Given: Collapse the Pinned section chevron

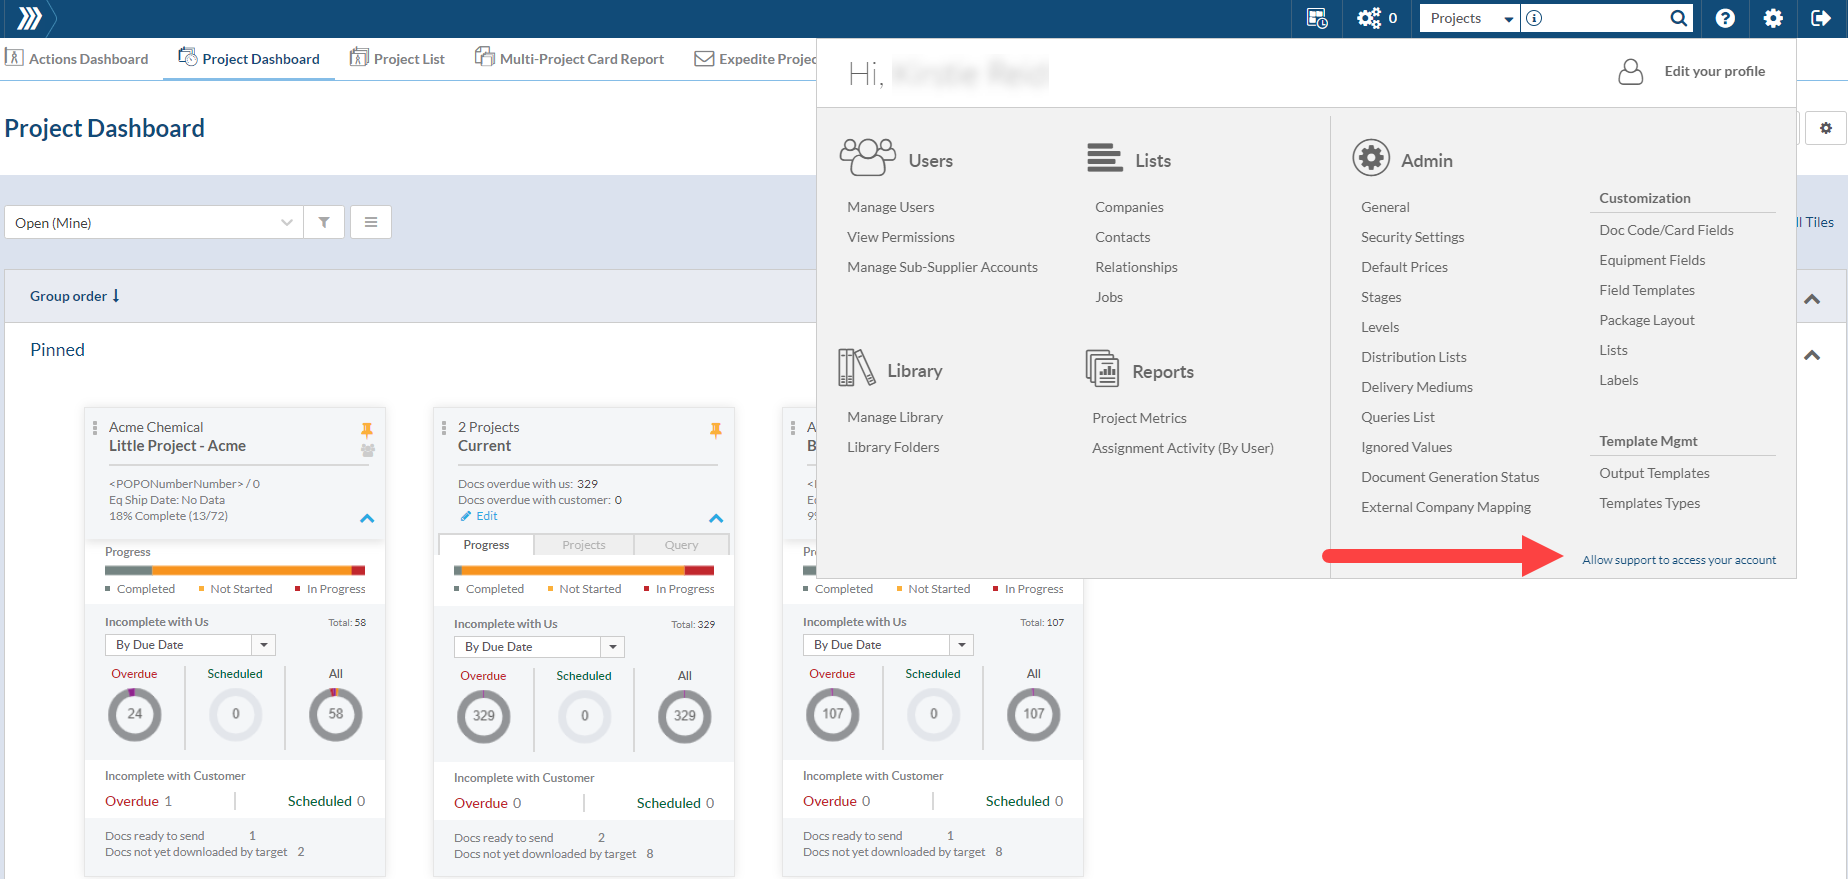Looking at the screenshot, I should tap(1812, 355).
